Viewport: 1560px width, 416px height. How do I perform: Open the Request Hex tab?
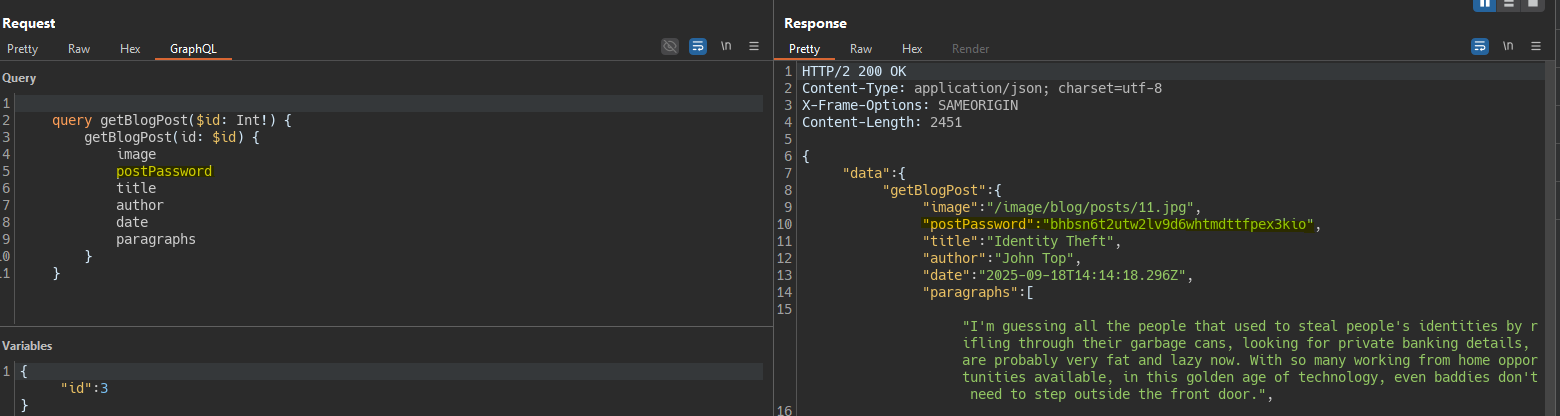[x=130, y=48]
